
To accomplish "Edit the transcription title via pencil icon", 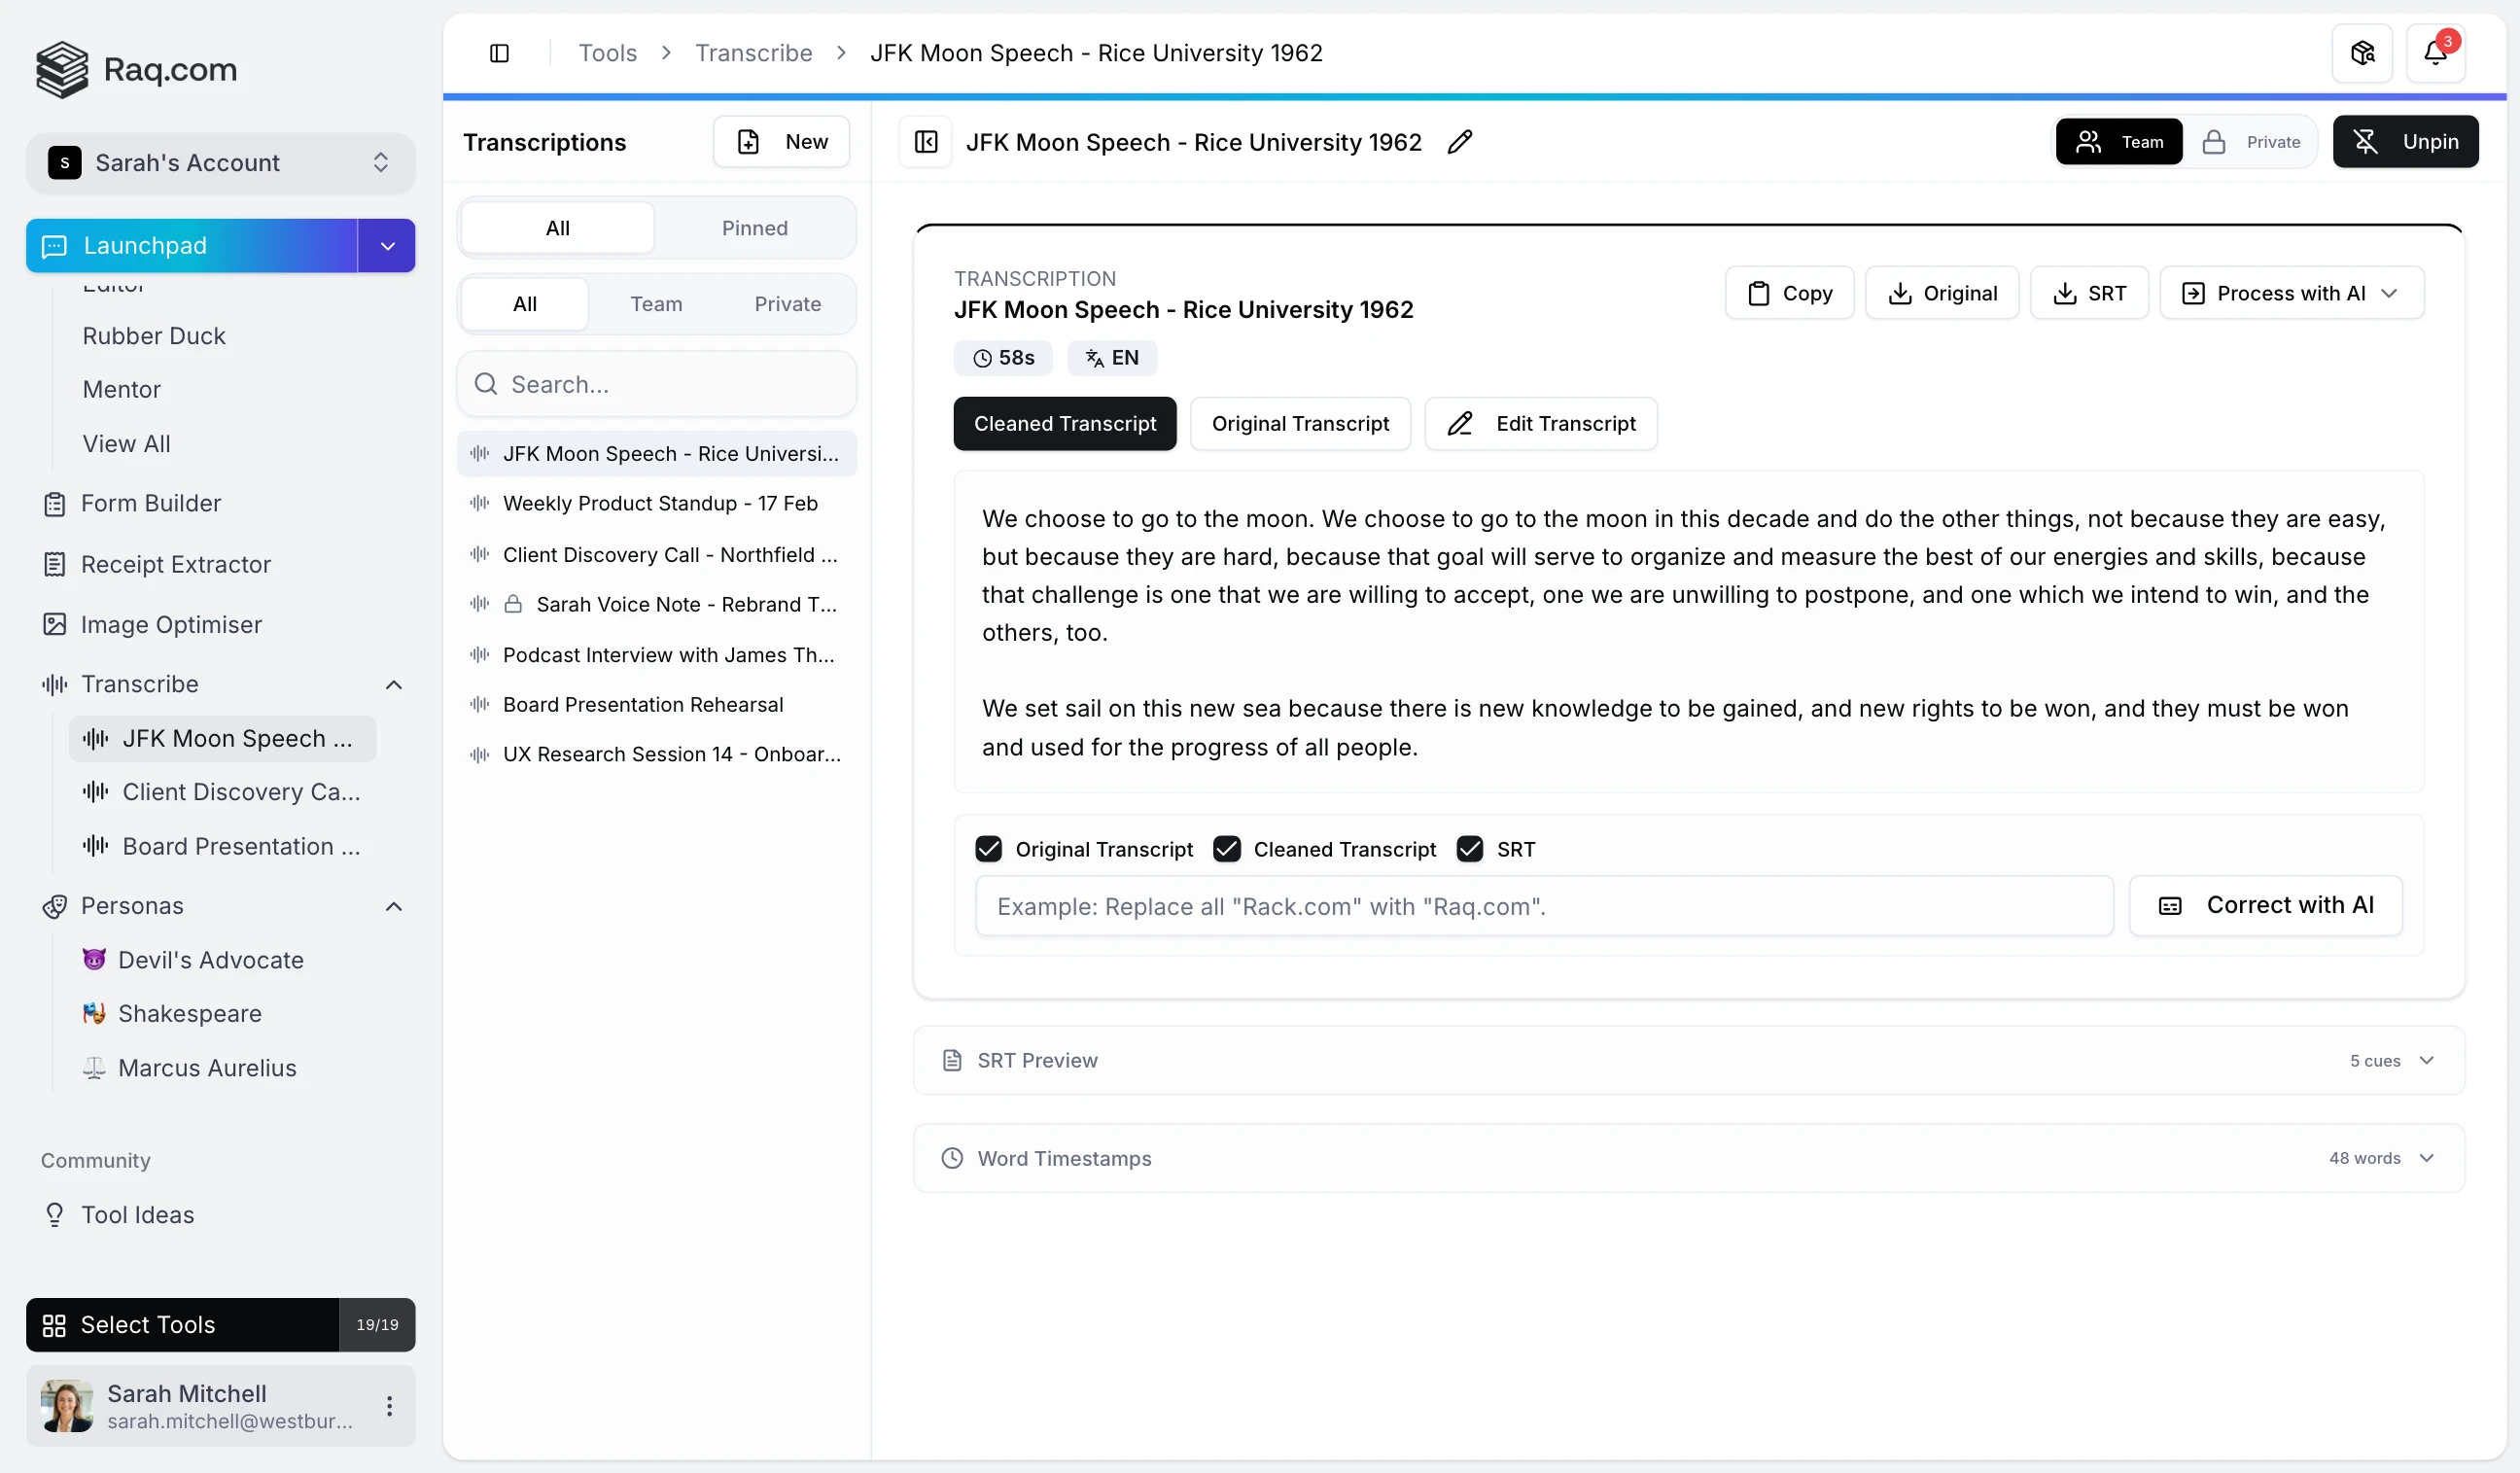I will (1459, 142).
